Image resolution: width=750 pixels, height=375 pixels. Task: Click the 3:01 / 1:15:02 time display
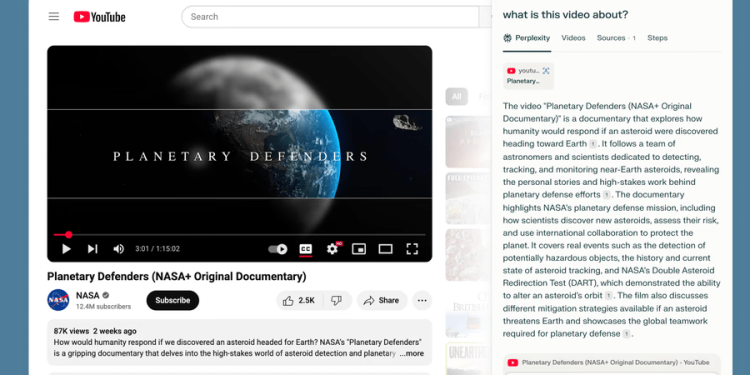click(x=157, y=249)
